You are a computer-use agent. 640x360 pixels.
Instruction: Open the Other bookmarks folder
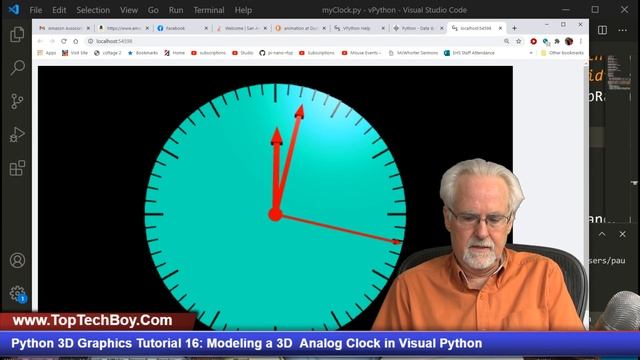pos(562,53)
